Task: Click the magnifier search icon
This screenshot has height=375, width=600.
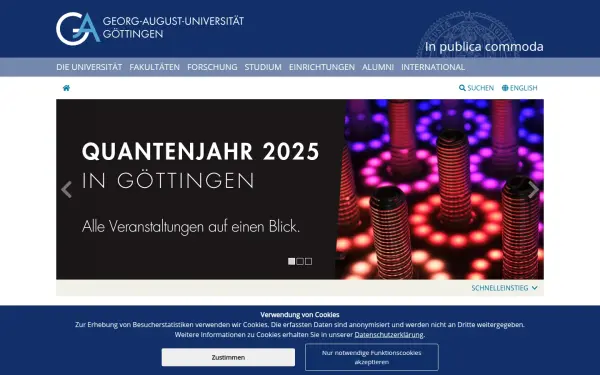Action: (462, 88)
